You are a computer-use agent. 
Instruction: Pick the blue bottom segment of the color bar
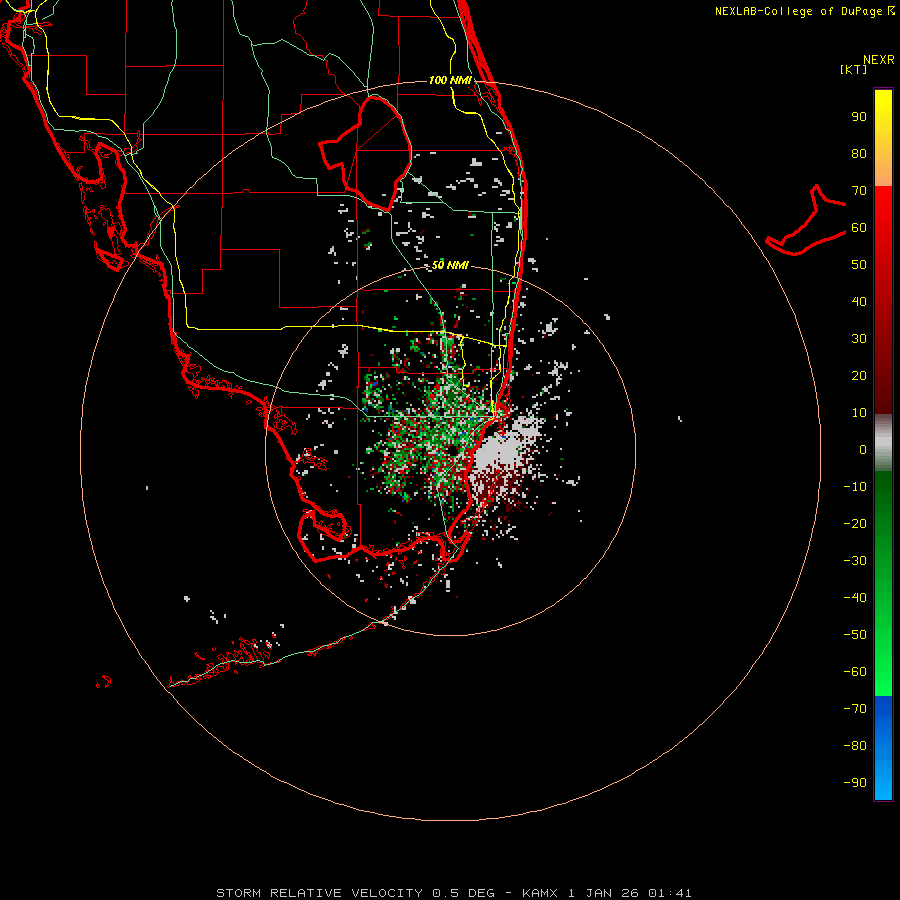click(x=883, y=748)
